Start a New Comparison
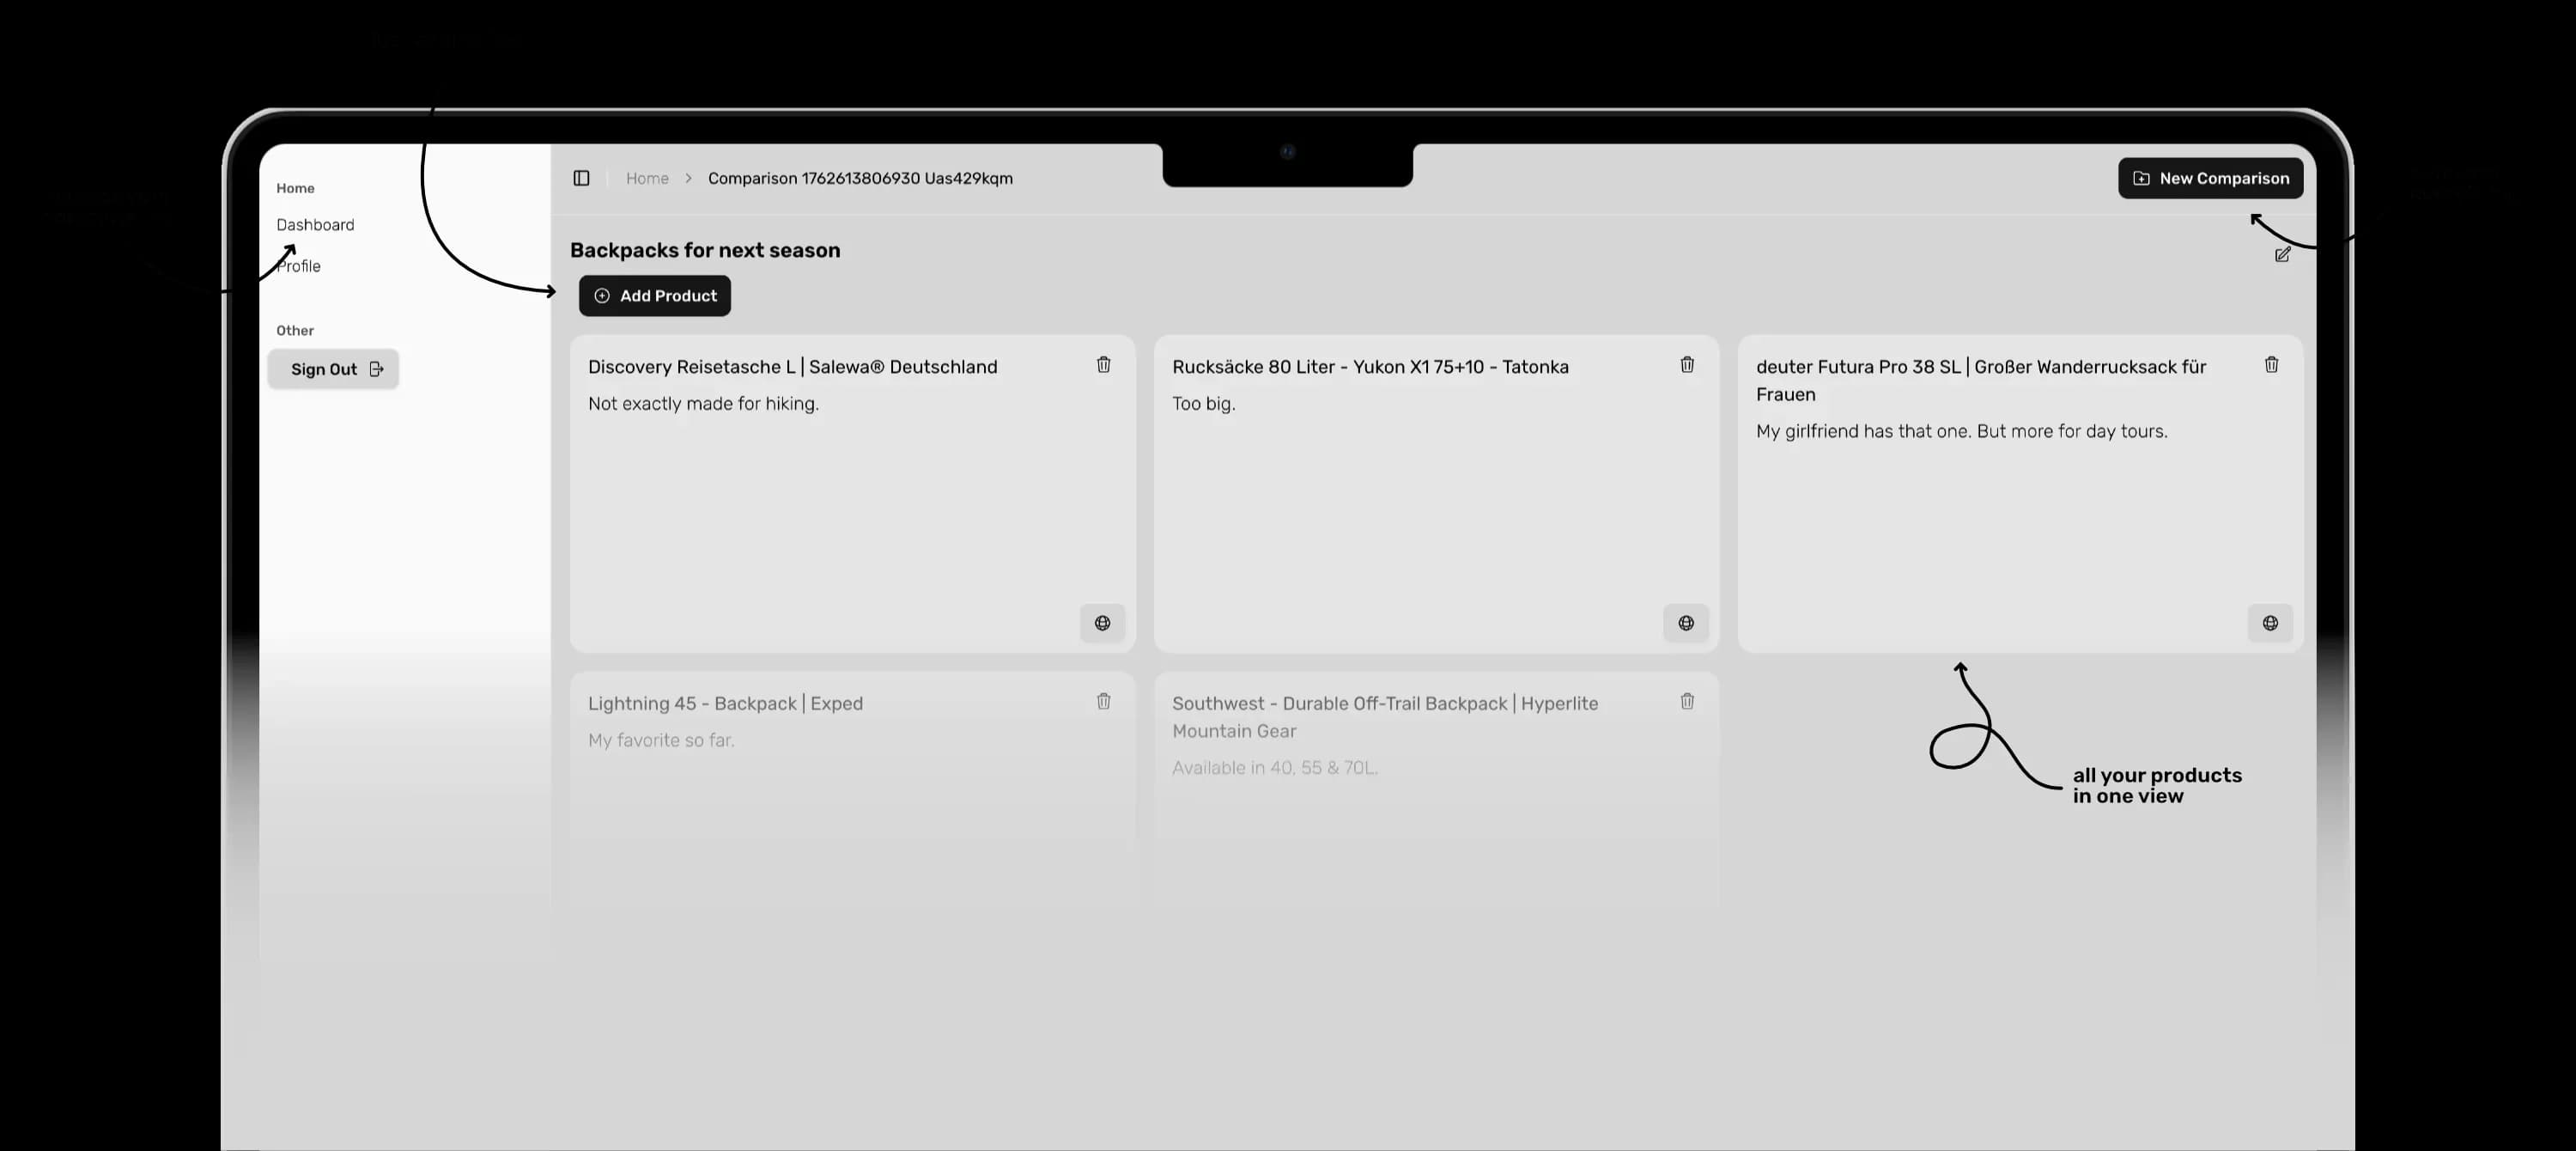Image resolution: width=2576 pixels, height=1151 pixels. (2210, 177)
